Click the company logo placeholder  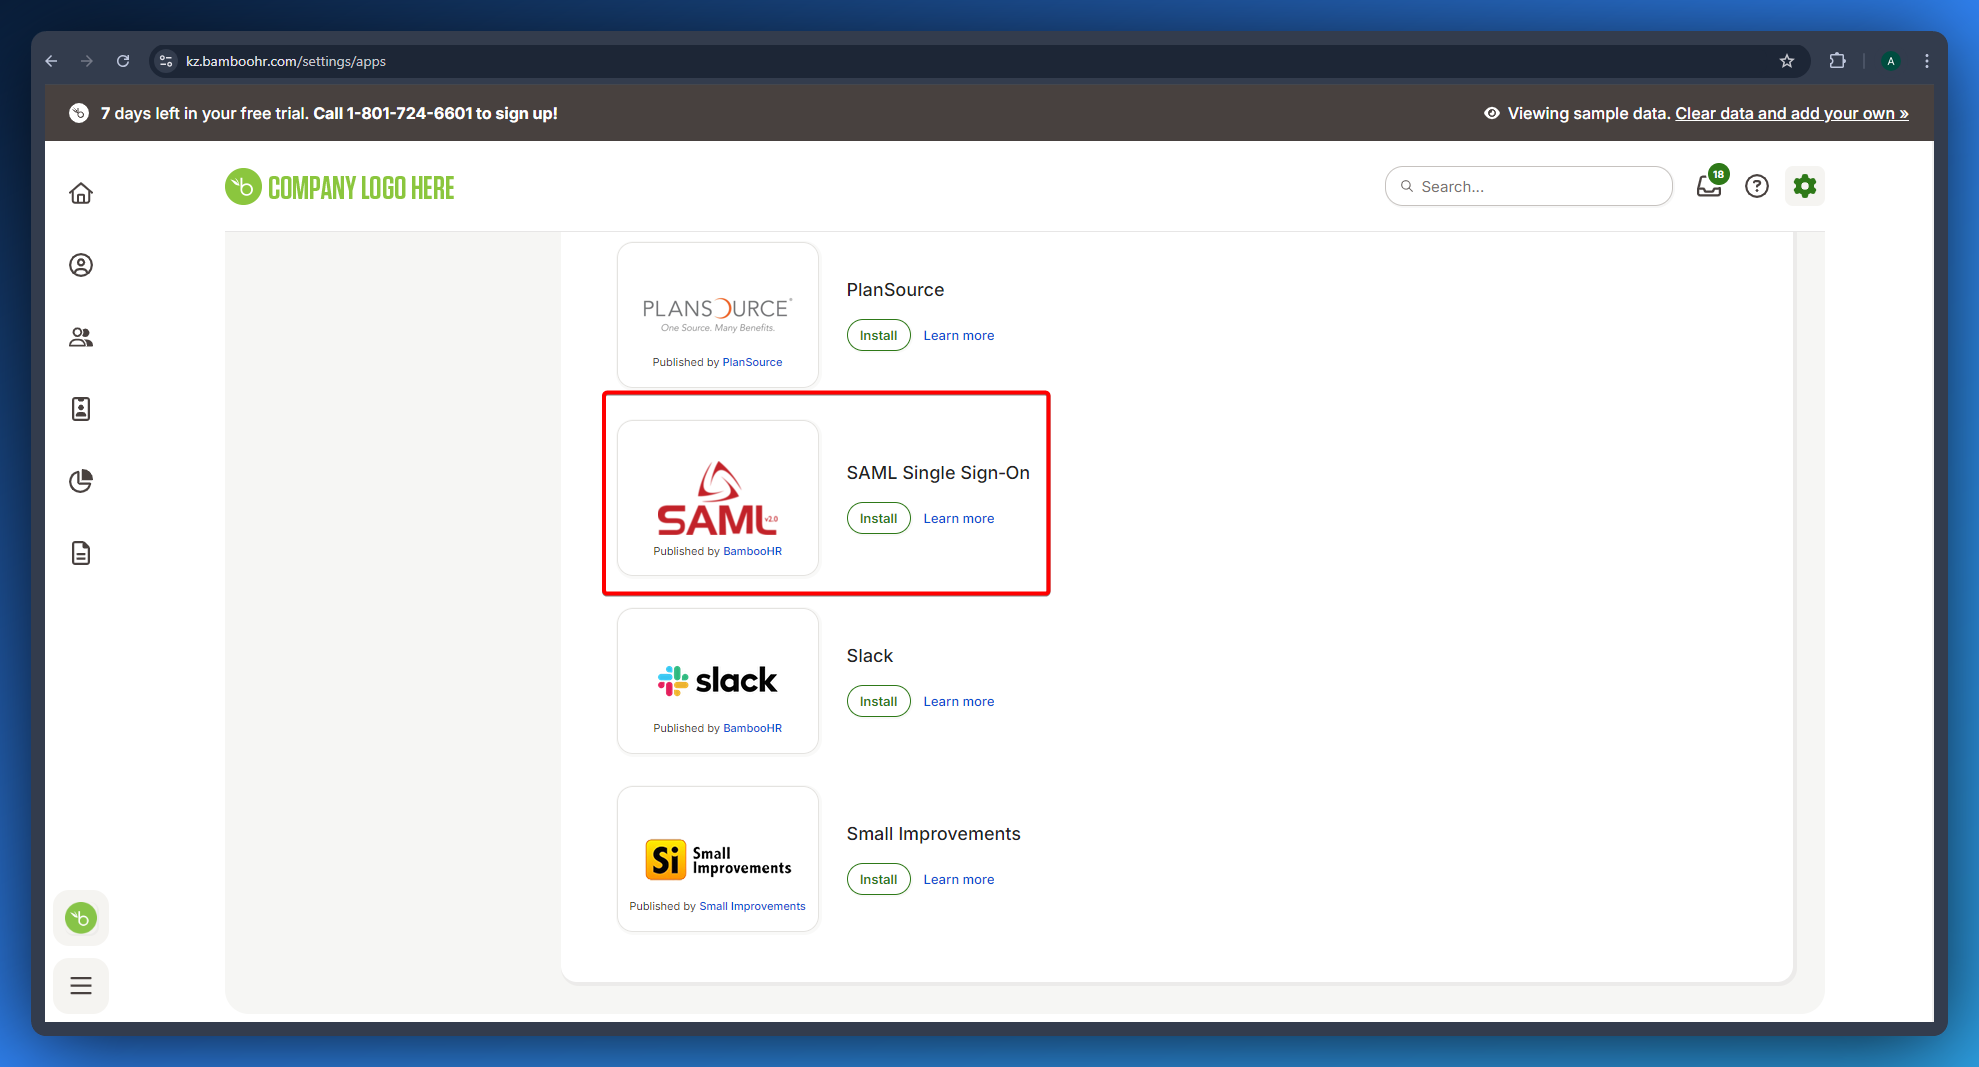(340, 187)
